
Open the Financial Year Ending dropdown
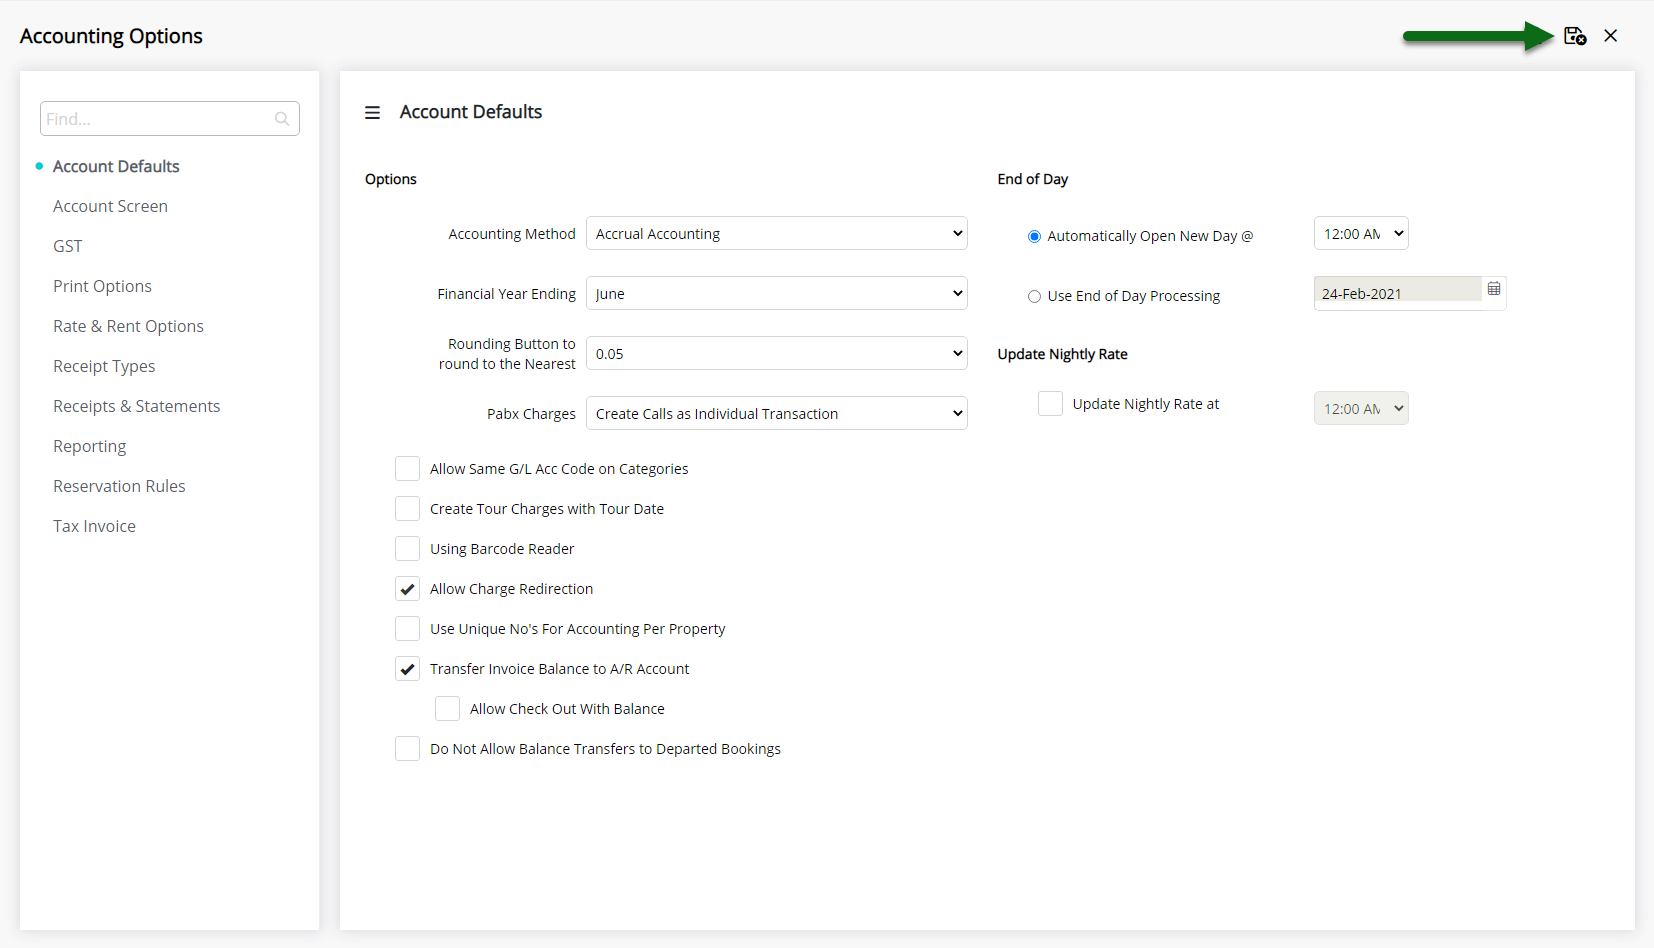[776, 294]
